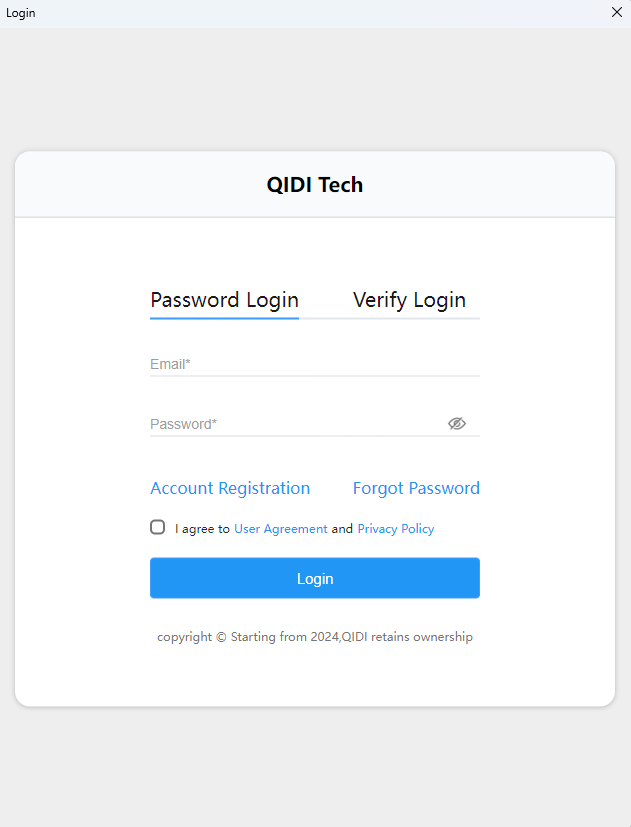Click the Login title bar label

(x=20, y=12)
